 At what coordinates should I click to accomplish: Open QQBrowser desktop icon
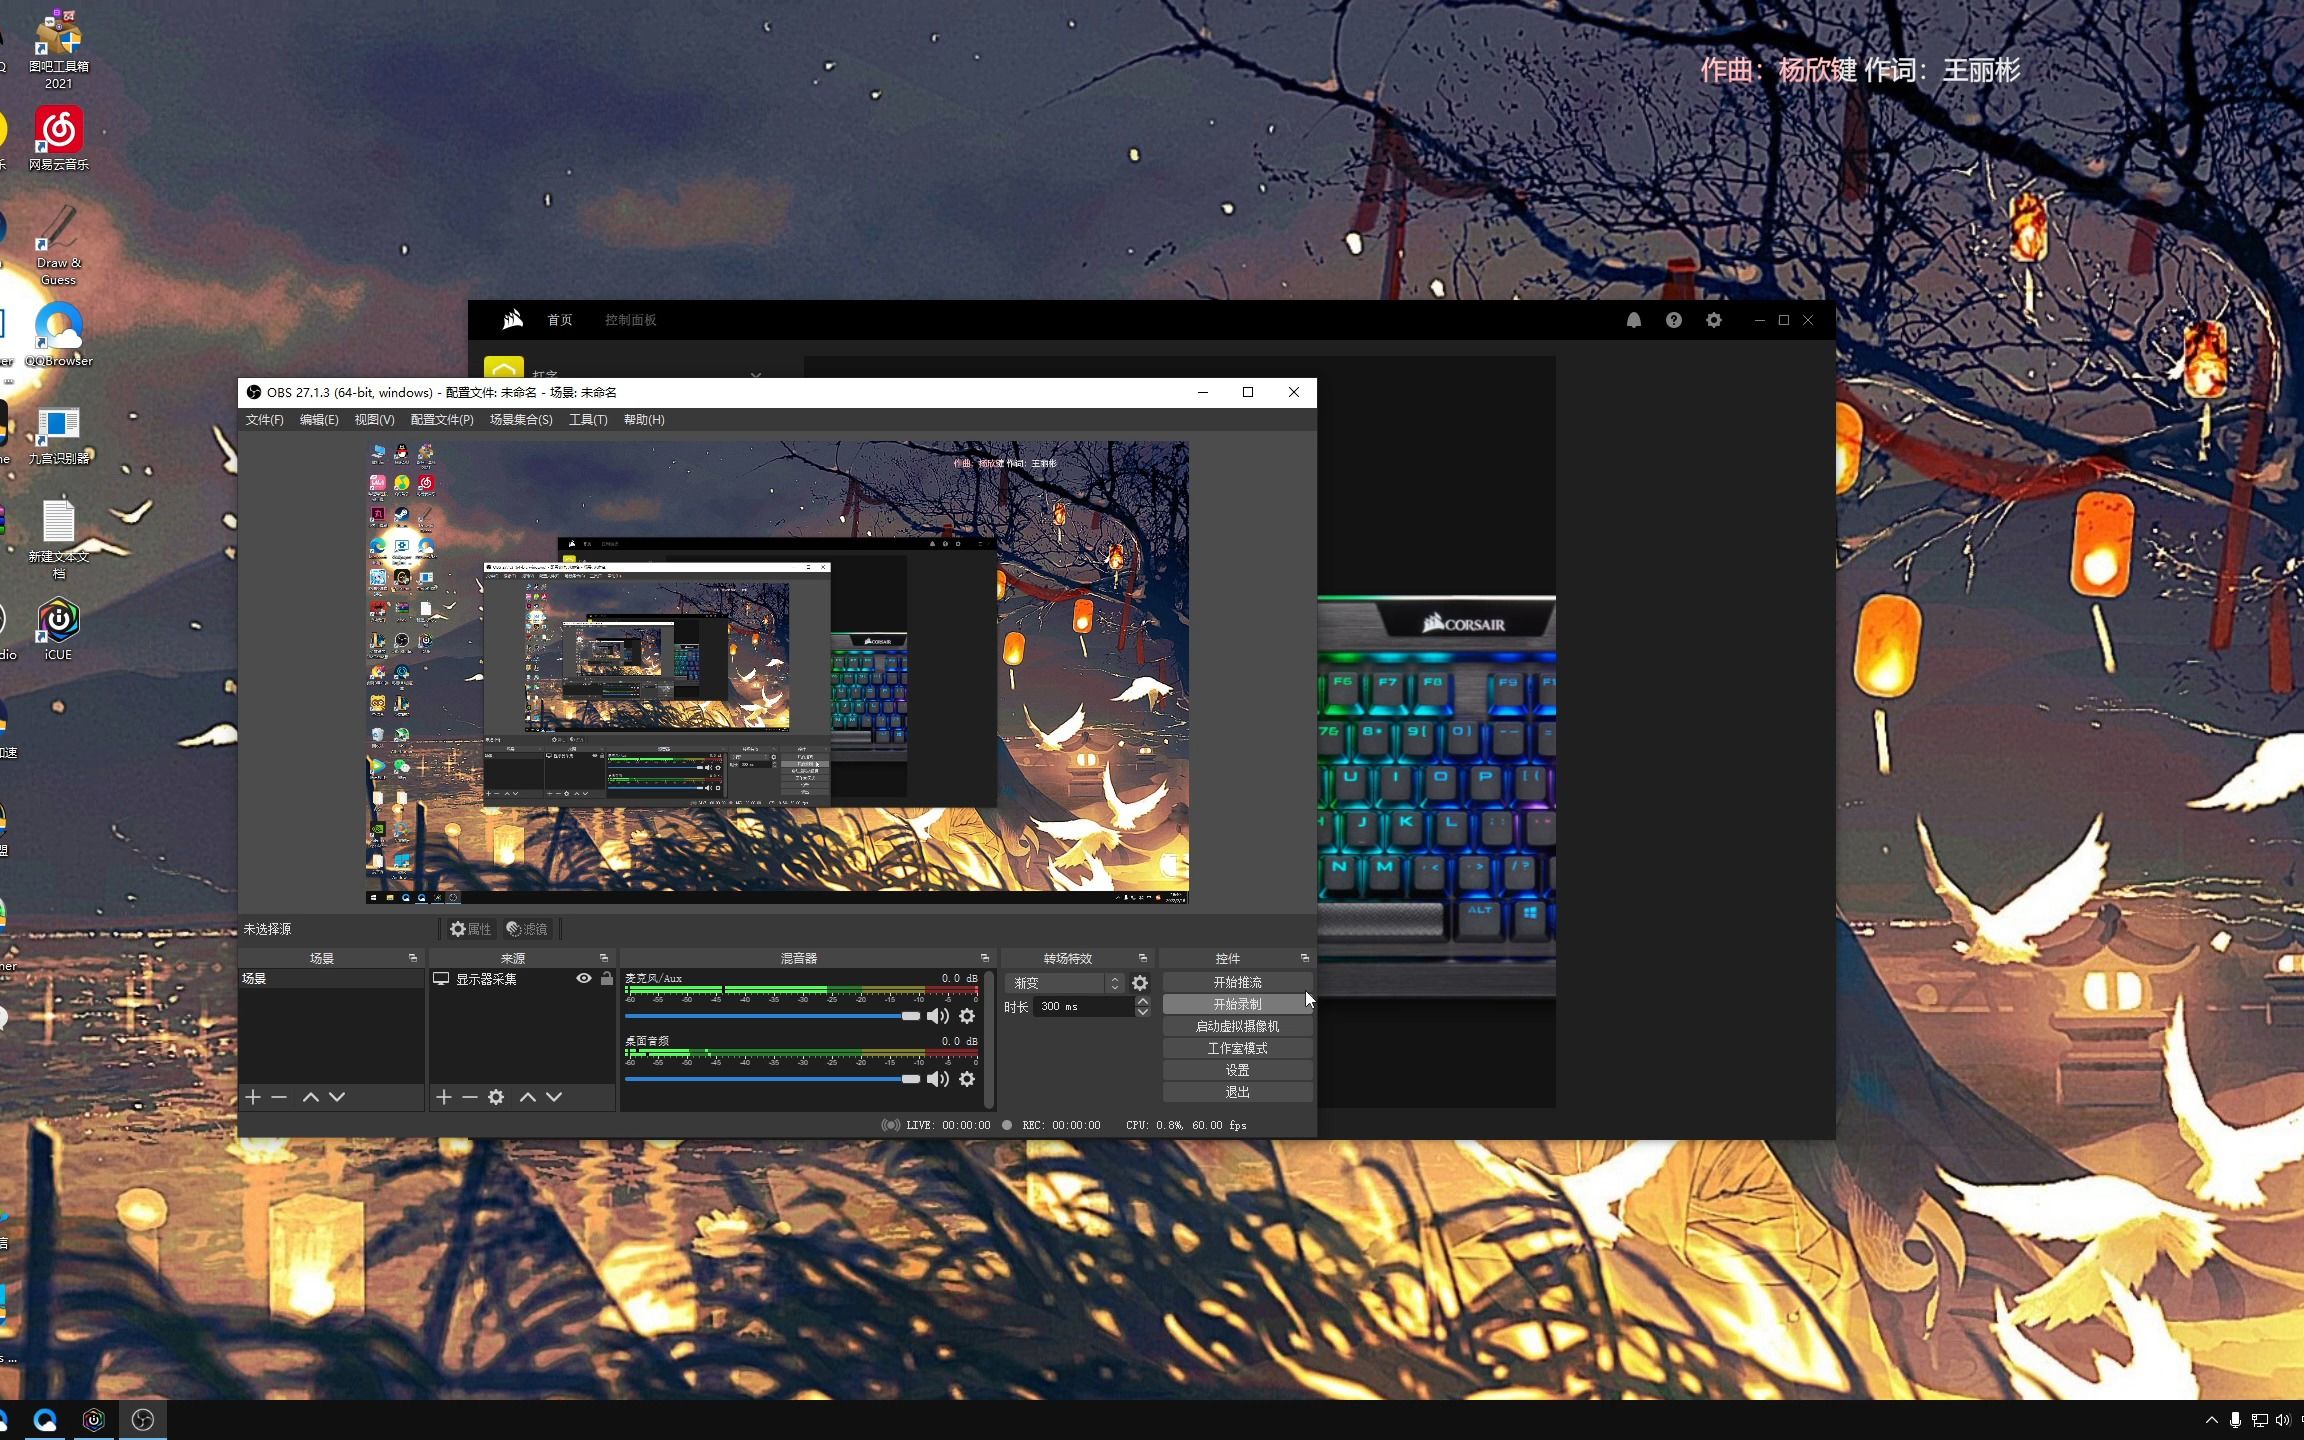59,335
